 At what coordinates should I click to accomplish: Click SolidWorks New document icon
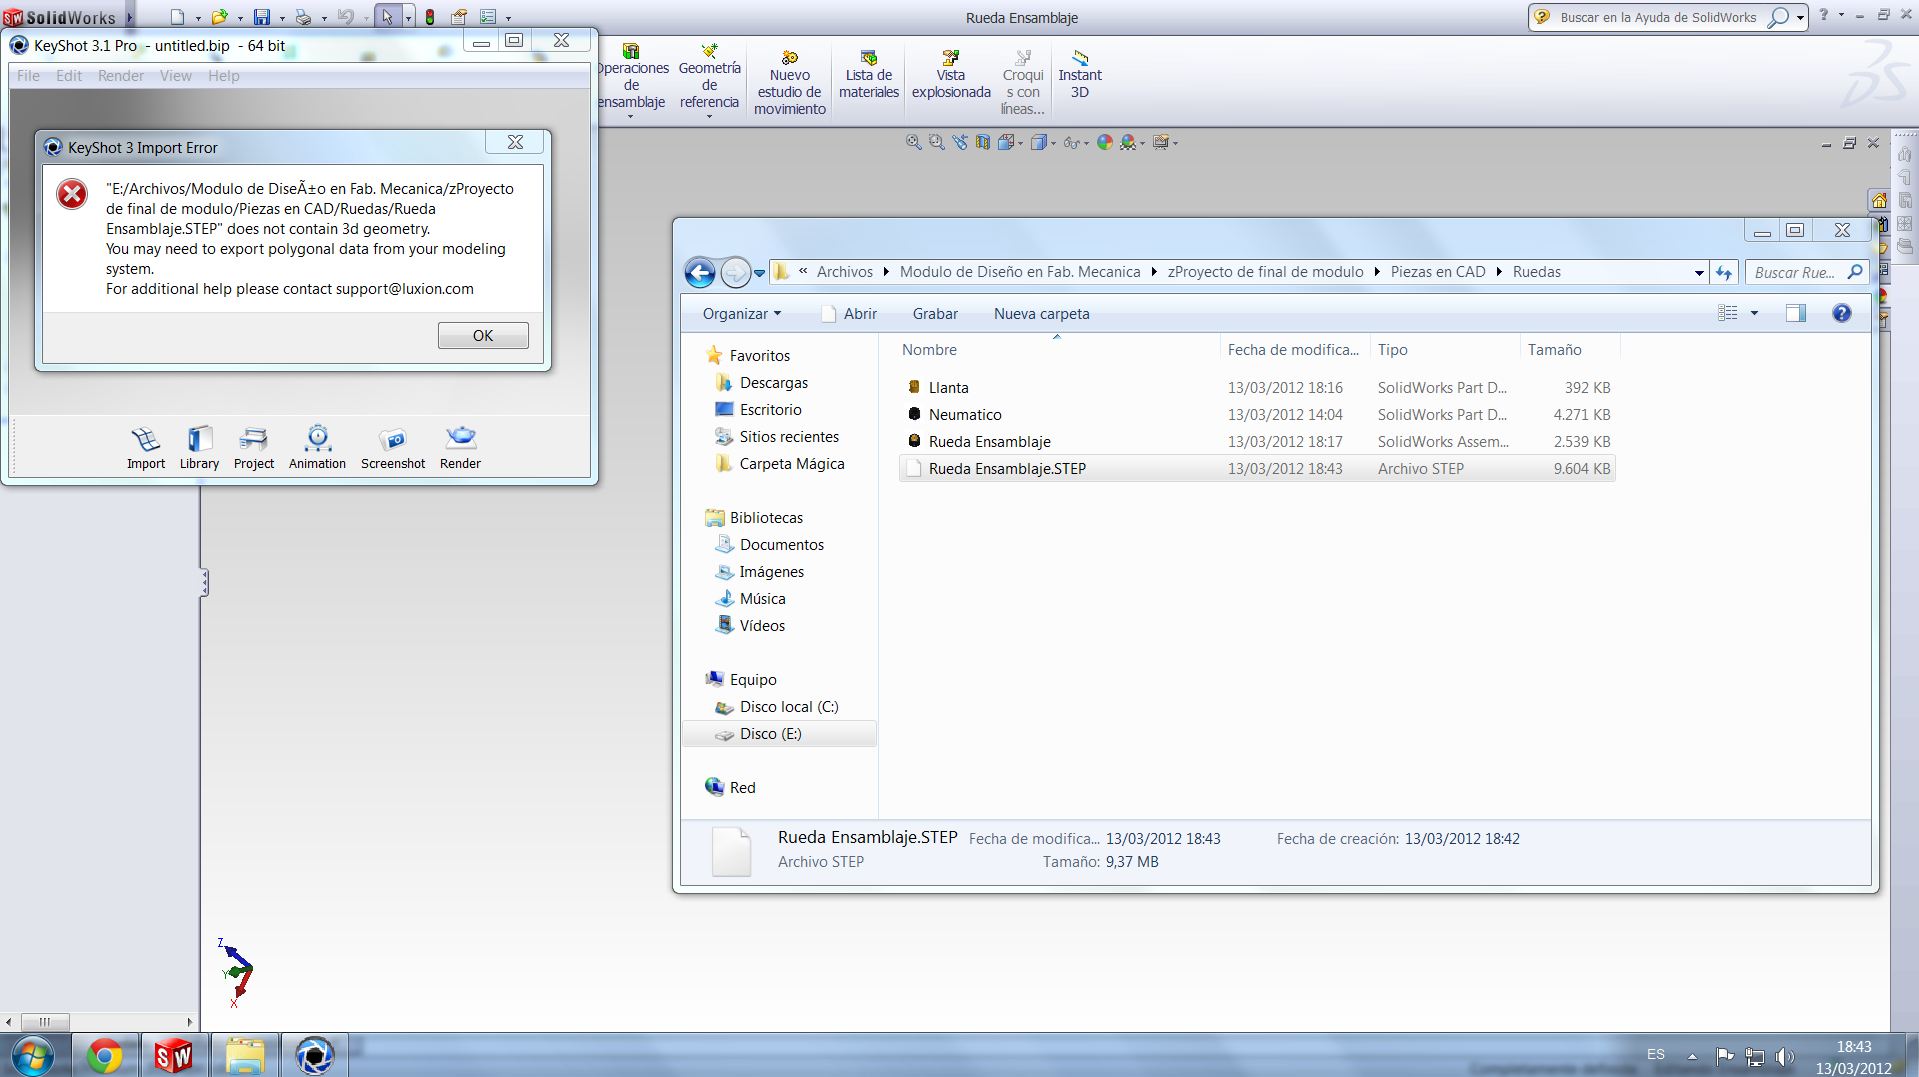(x=177, y=17)
